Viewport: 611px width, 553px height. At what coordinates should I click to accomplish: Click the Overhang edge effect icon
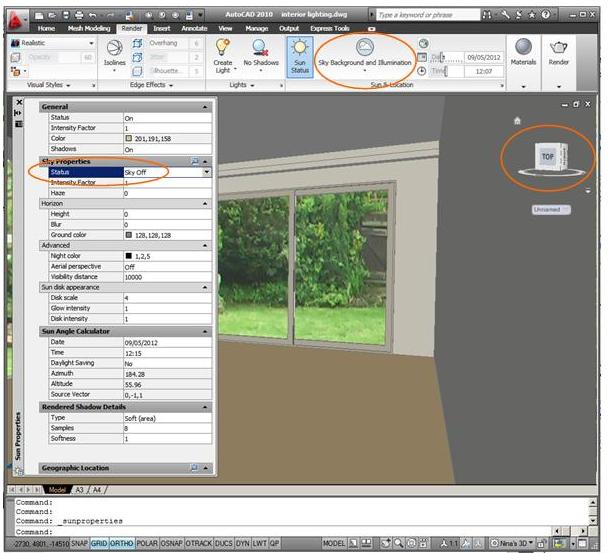[137, 43]
